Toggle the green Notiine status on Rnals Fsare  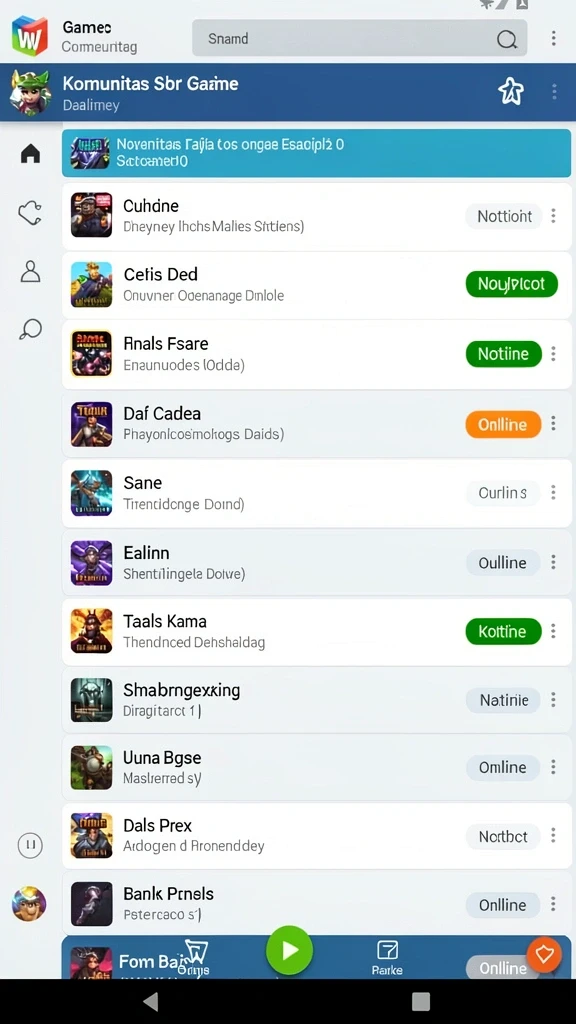click(504, 354)
